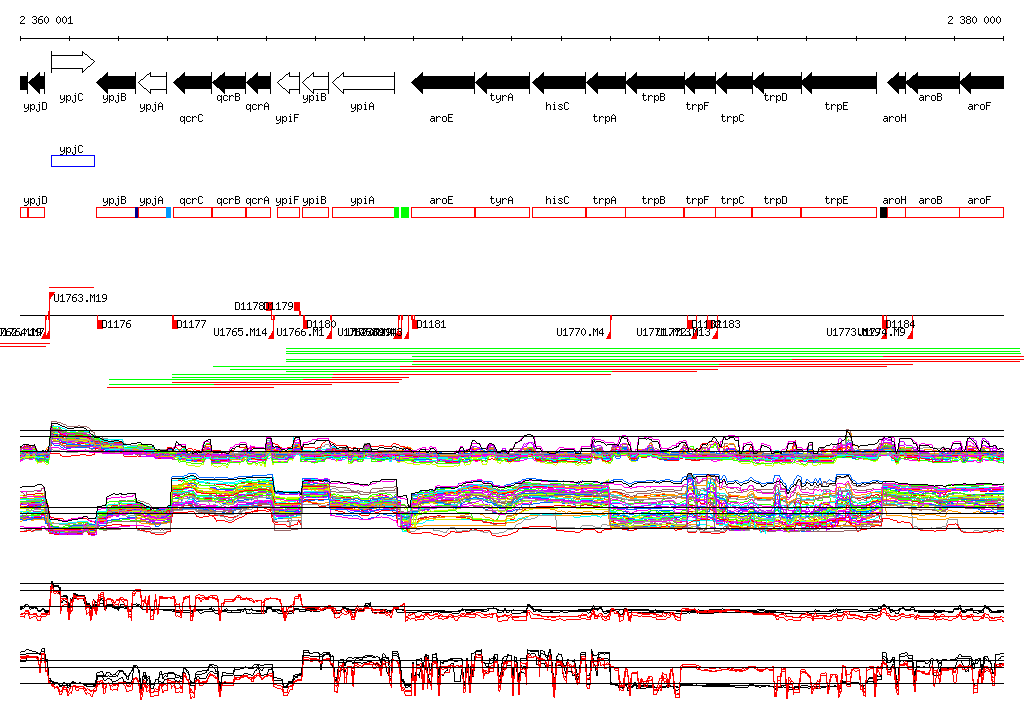Select the hisC gene arrow
The width and height of the screenshot is (1024, 714).
click(x=558, y=82)
